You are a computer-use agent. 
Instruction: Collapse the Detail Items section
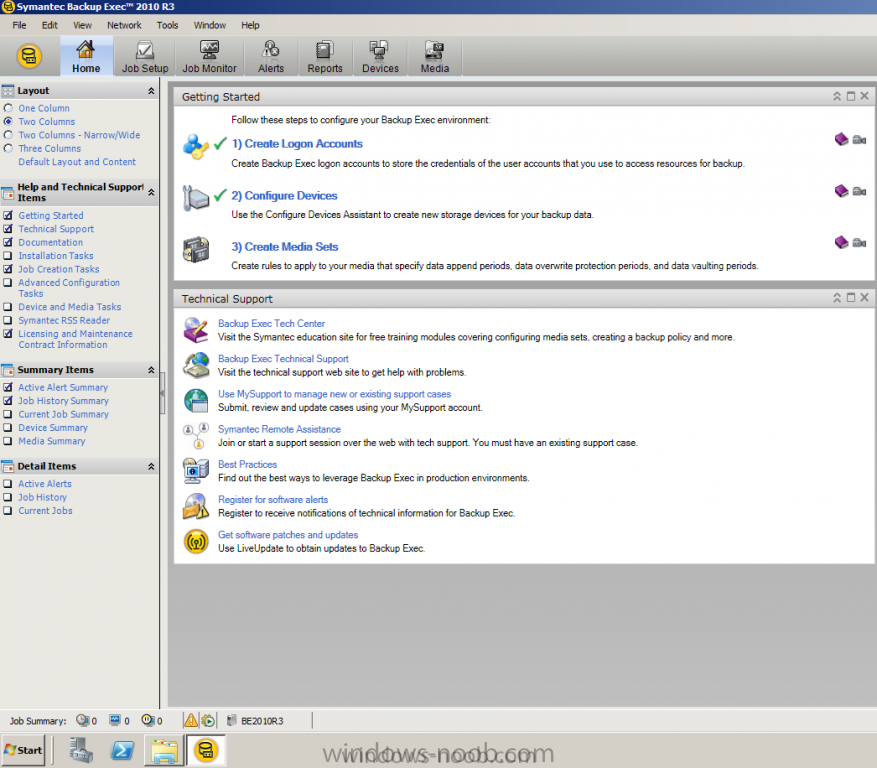[x=151, y=466]
